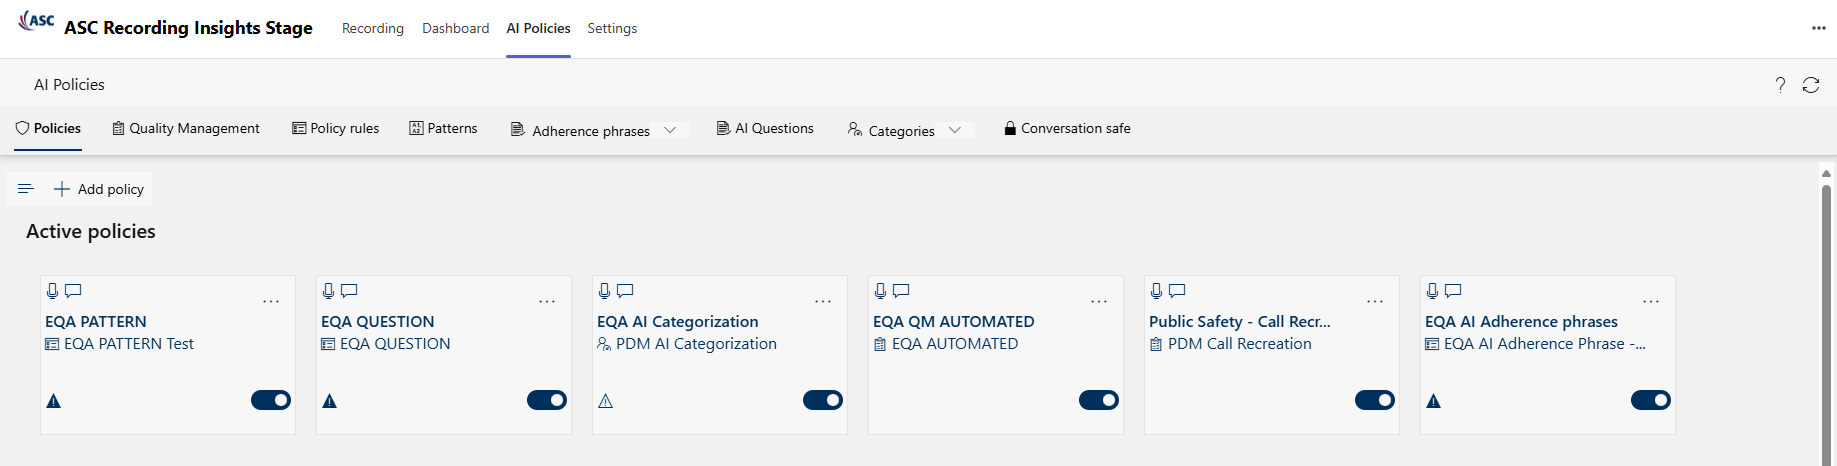Click chat bubble icon on EQA QUESTION card
Screen dimensions: 1837x466
[x=349, y=291]
